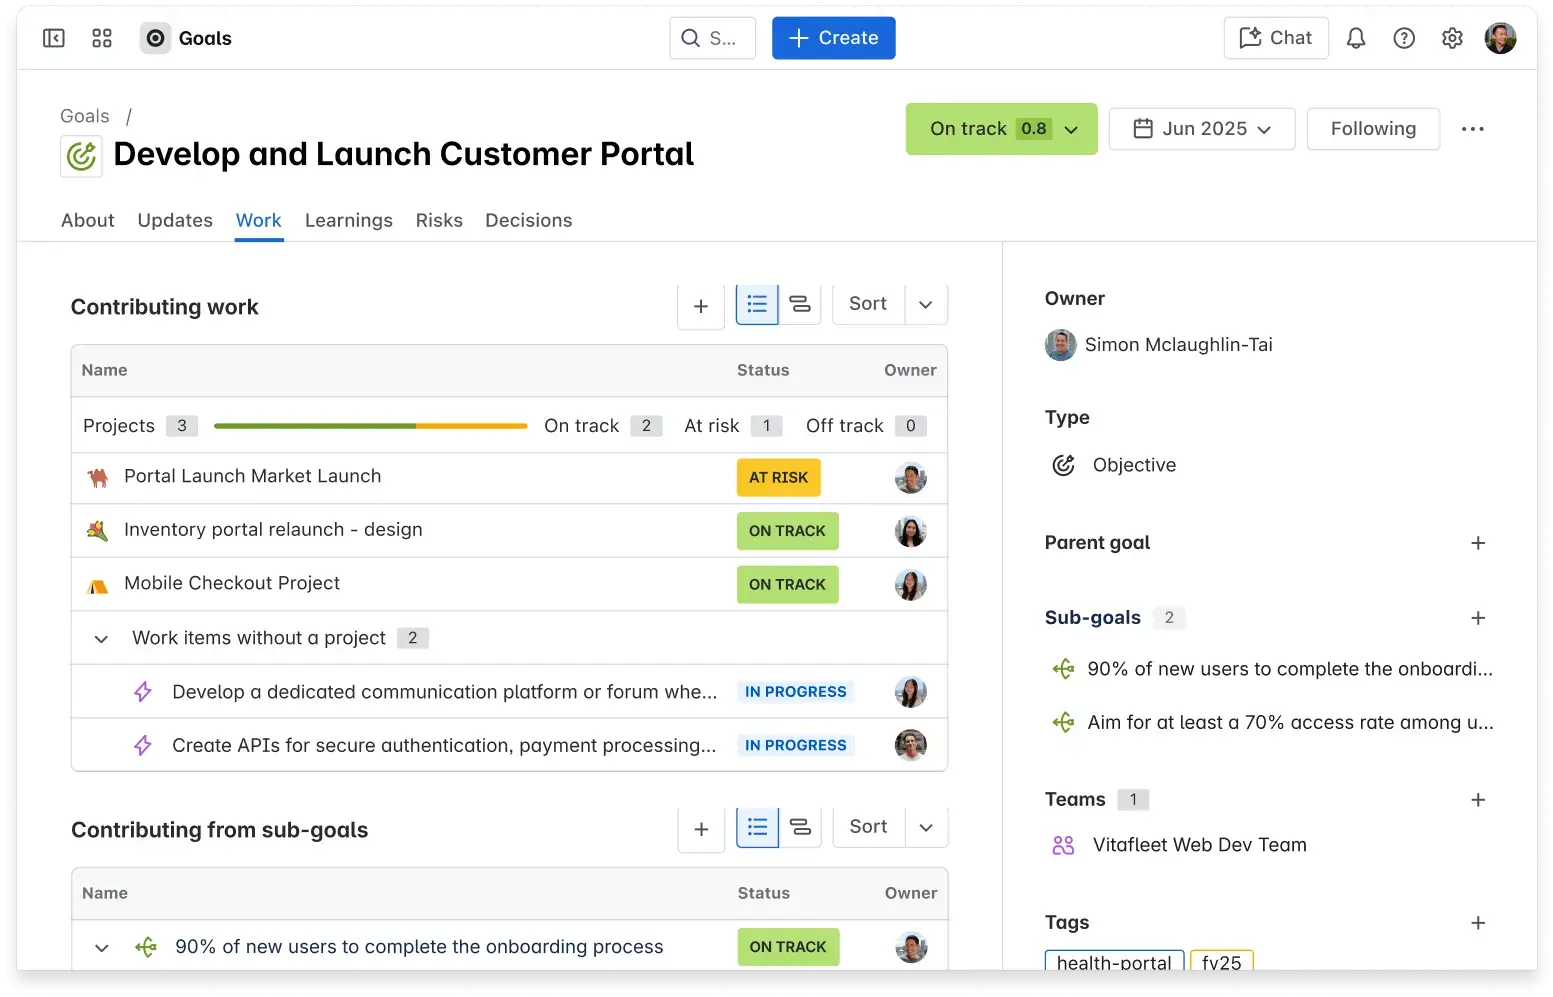Image resolution: width=1553 pixels, height=997 pixels.
Task: Switch to the Updates tab
Action: point(175,220)
